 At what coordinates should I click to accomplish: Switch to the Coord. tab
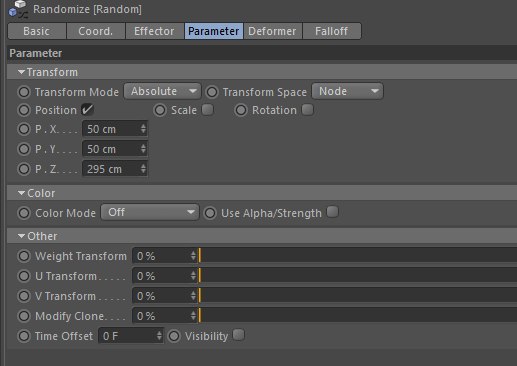click(x=96, y=31)
